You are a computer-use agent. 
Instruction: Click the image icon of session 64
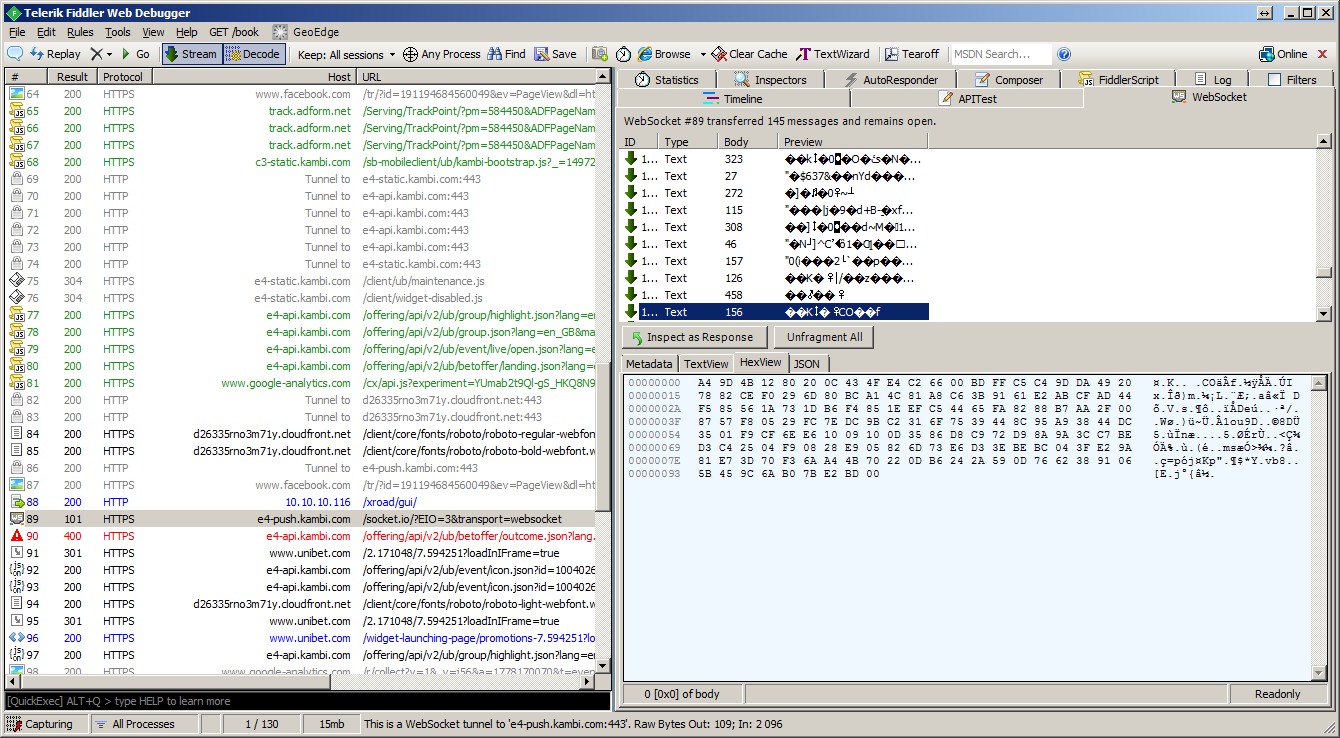(x=17, y=94)
